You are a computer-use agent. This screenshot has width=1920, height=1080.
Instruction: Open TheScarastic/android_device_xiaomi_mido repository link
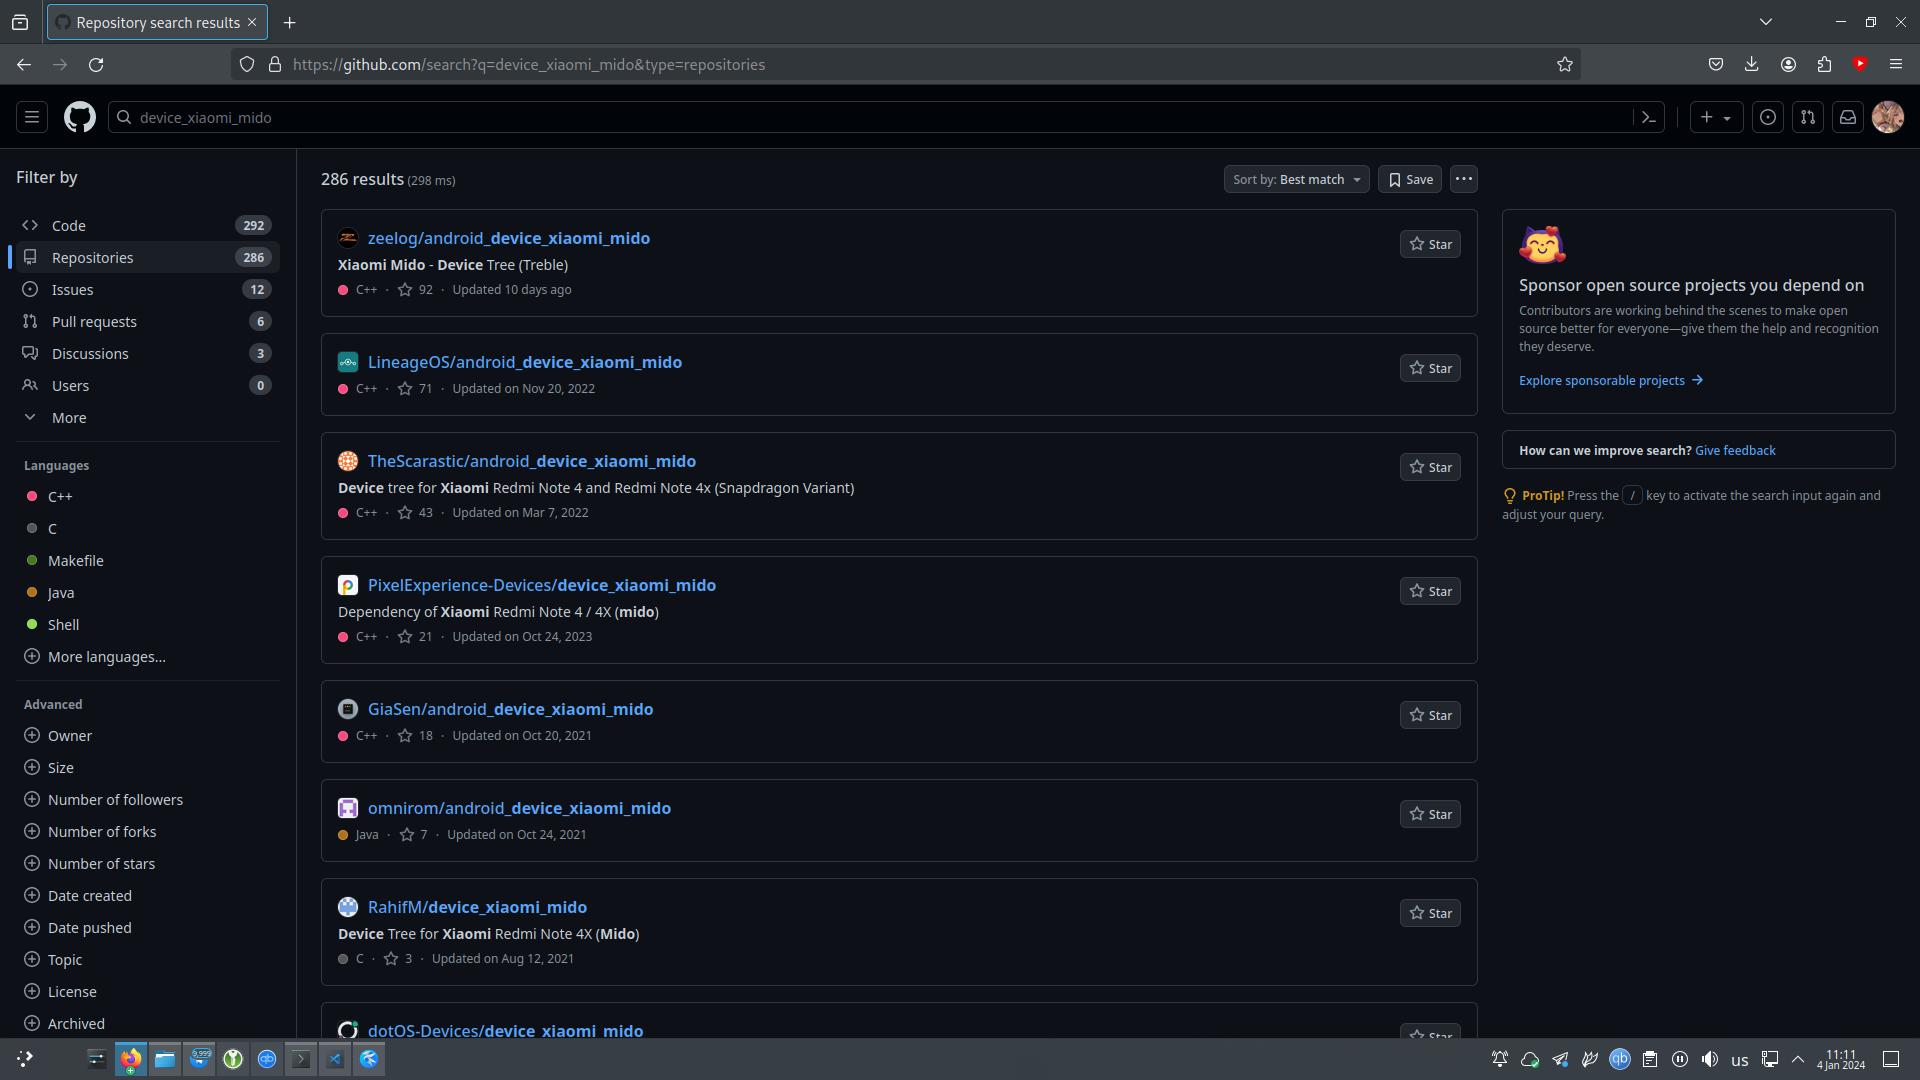532,461
